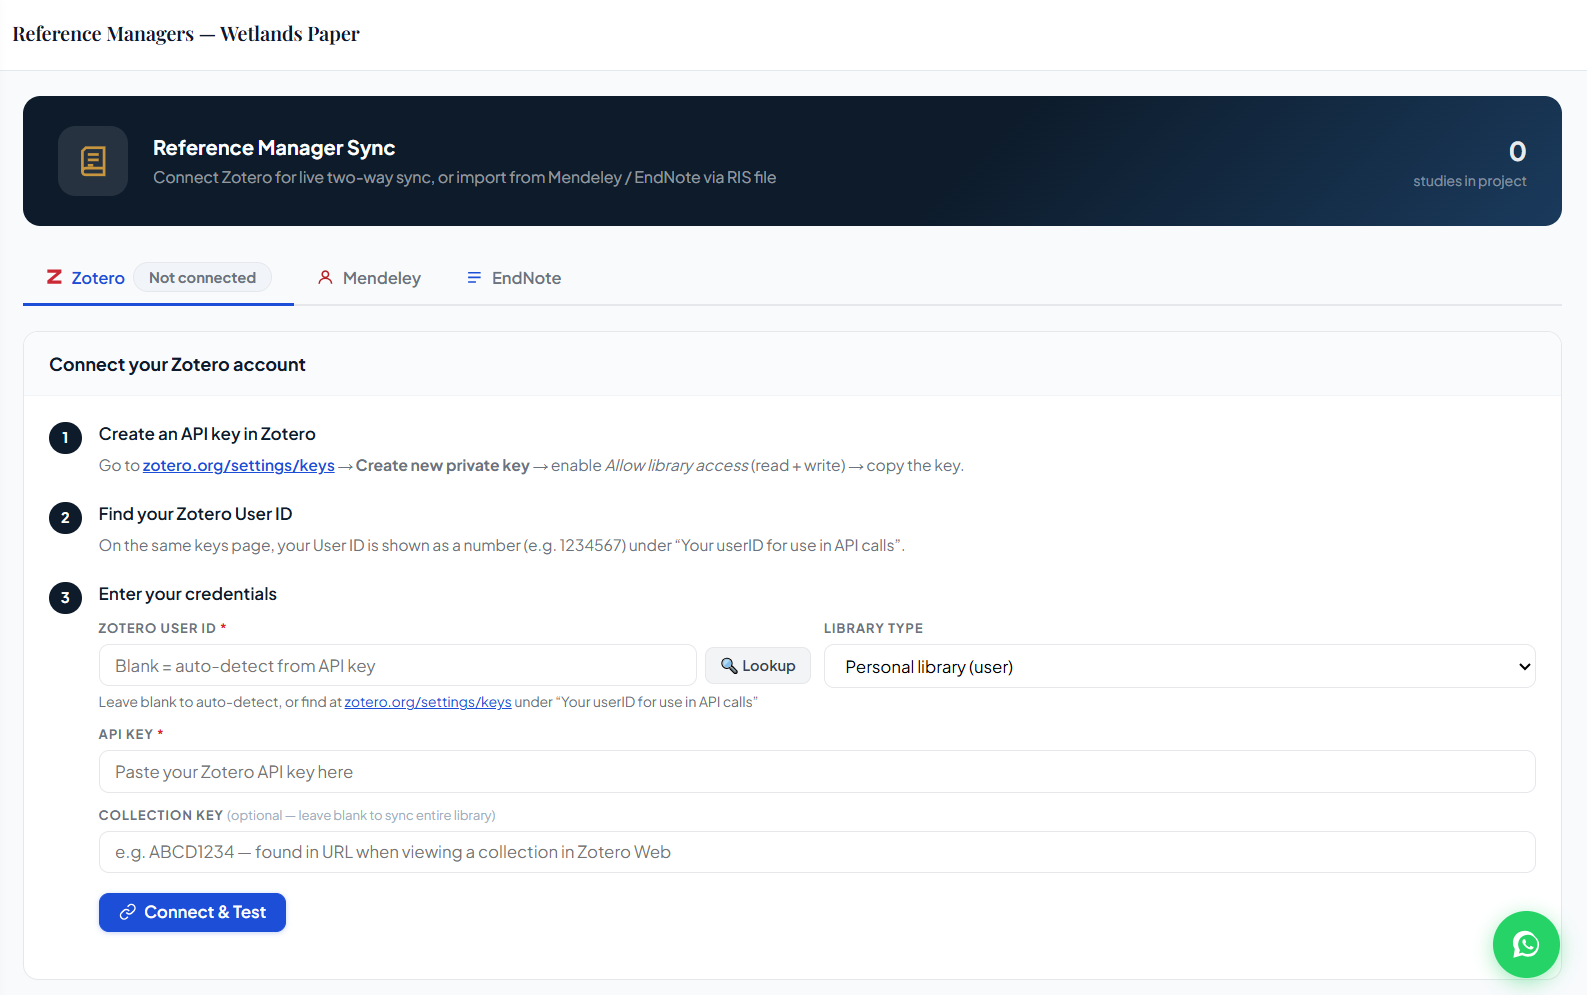Click the COLLECTION KEY label

pyautogui.click(x=160, y=815)
